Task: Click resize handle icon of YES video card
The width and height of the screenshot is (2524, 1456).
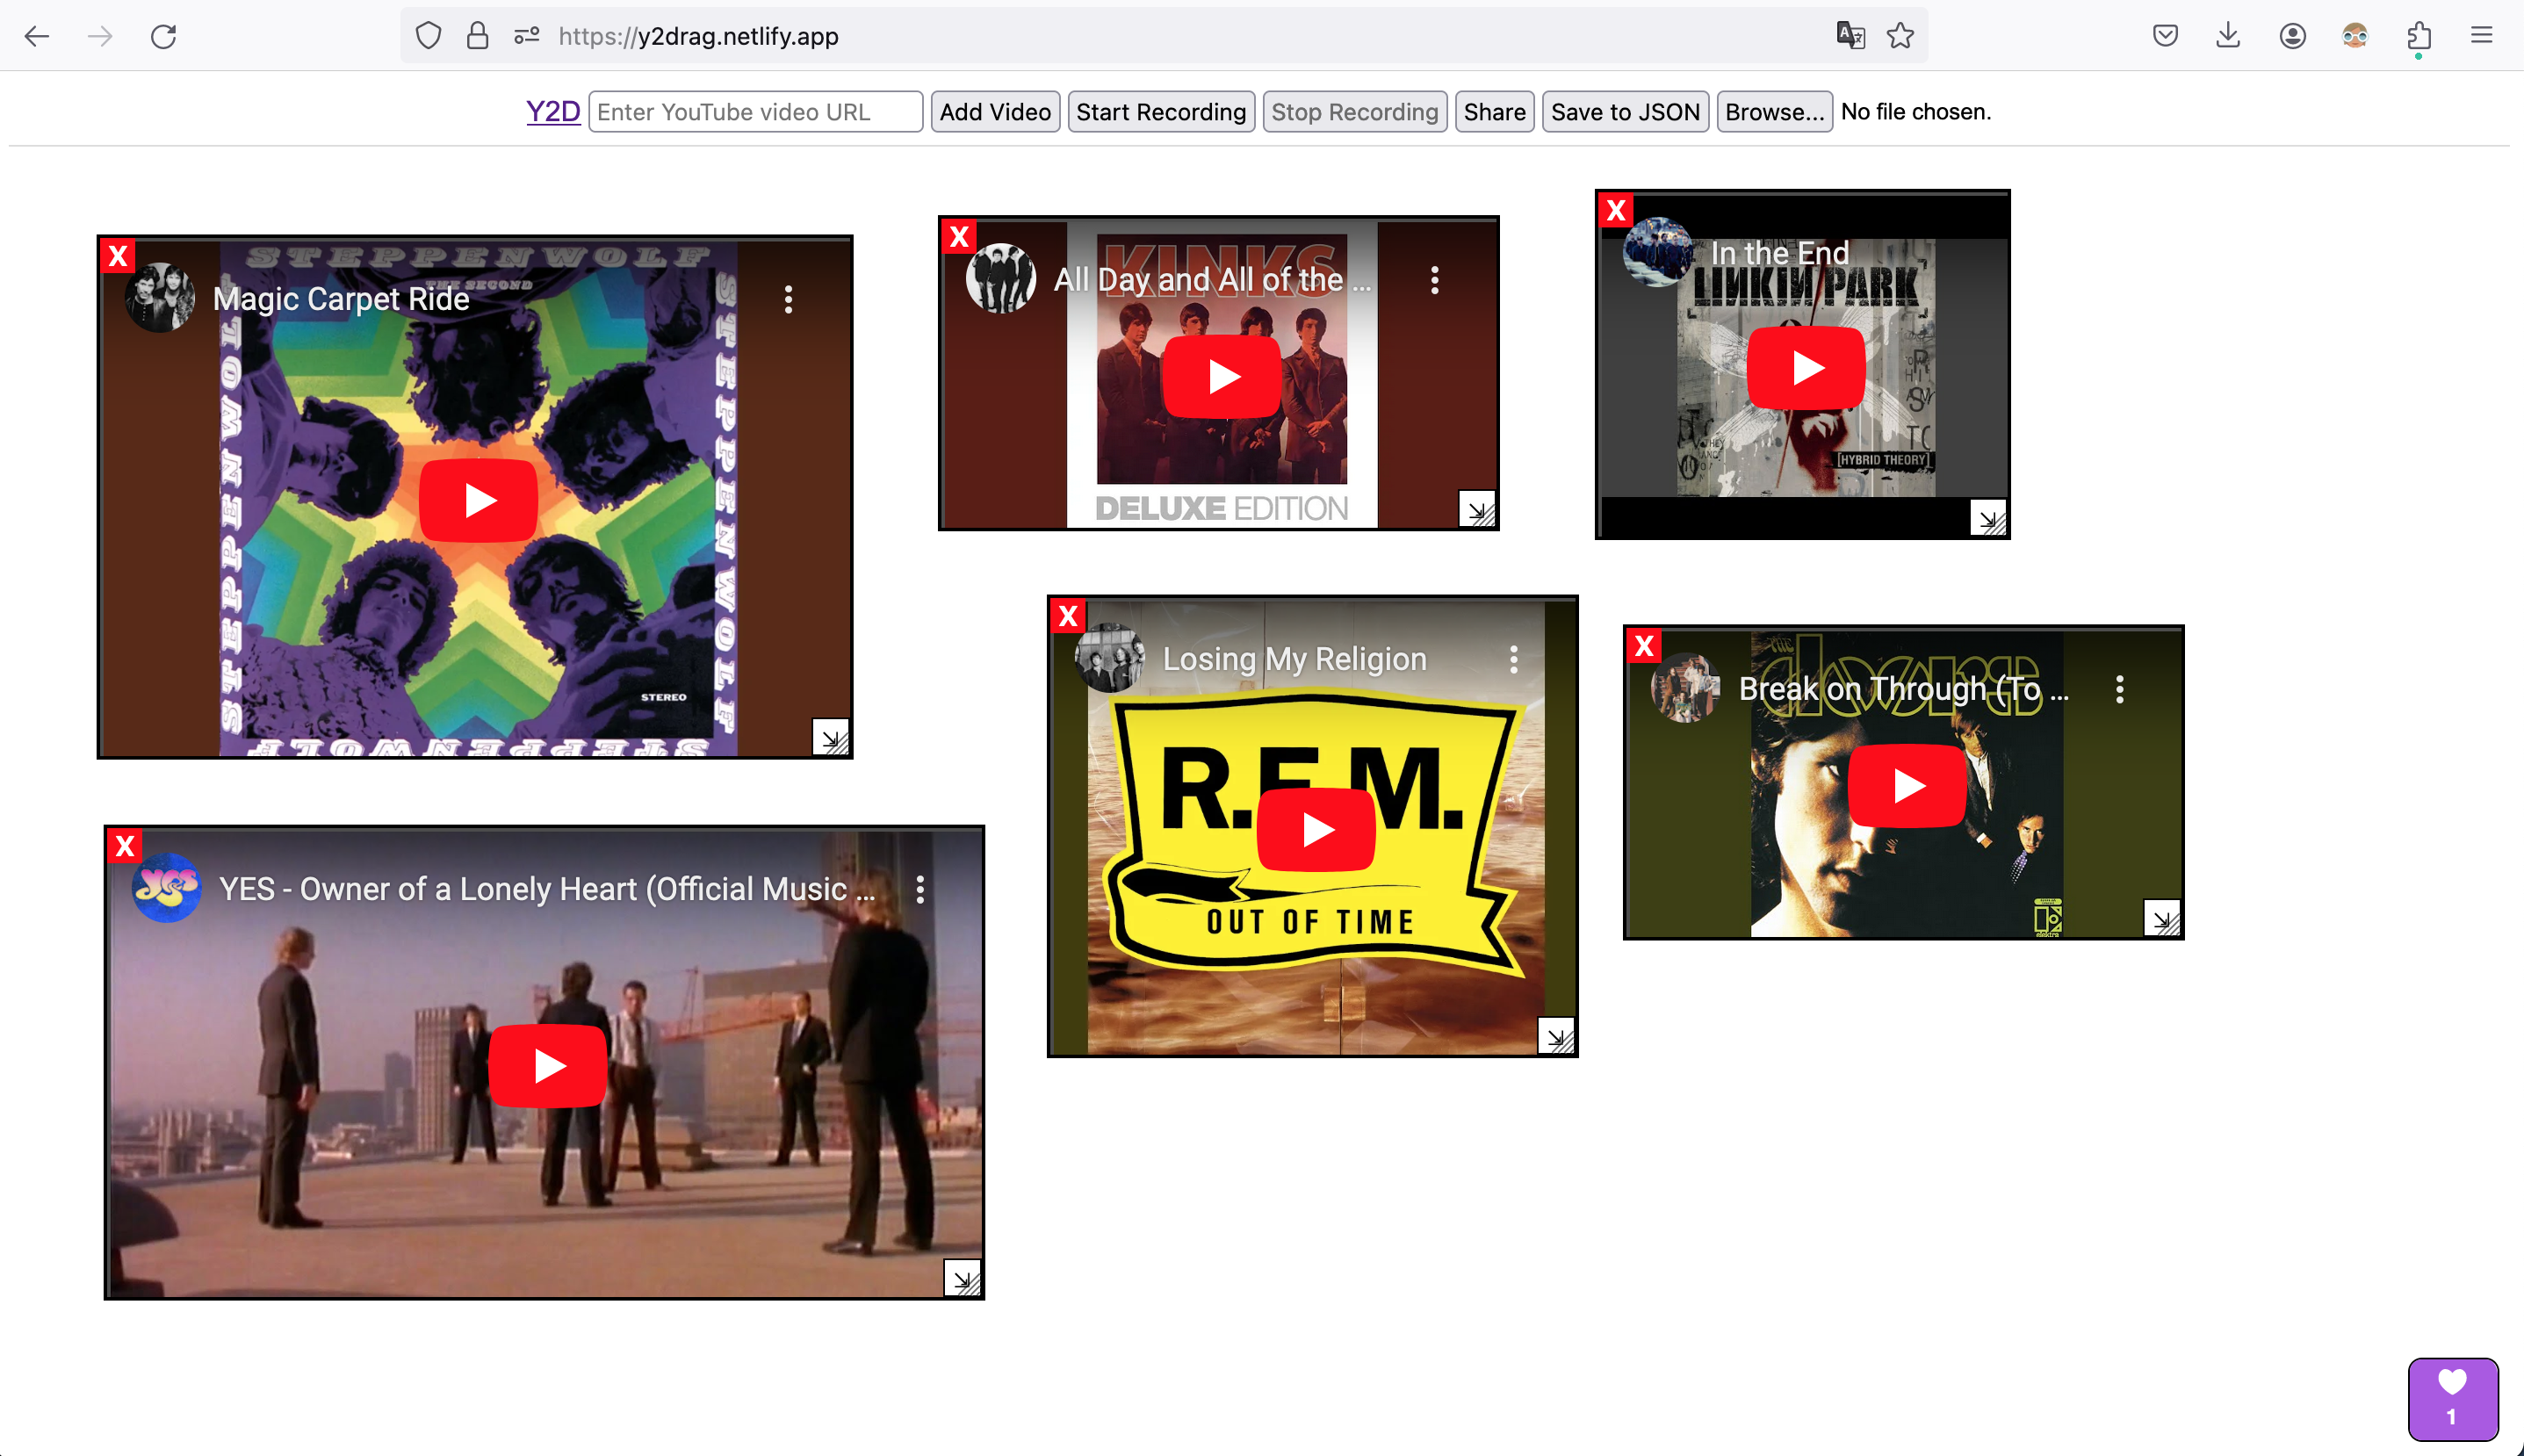Action: tap(963, 1278)
